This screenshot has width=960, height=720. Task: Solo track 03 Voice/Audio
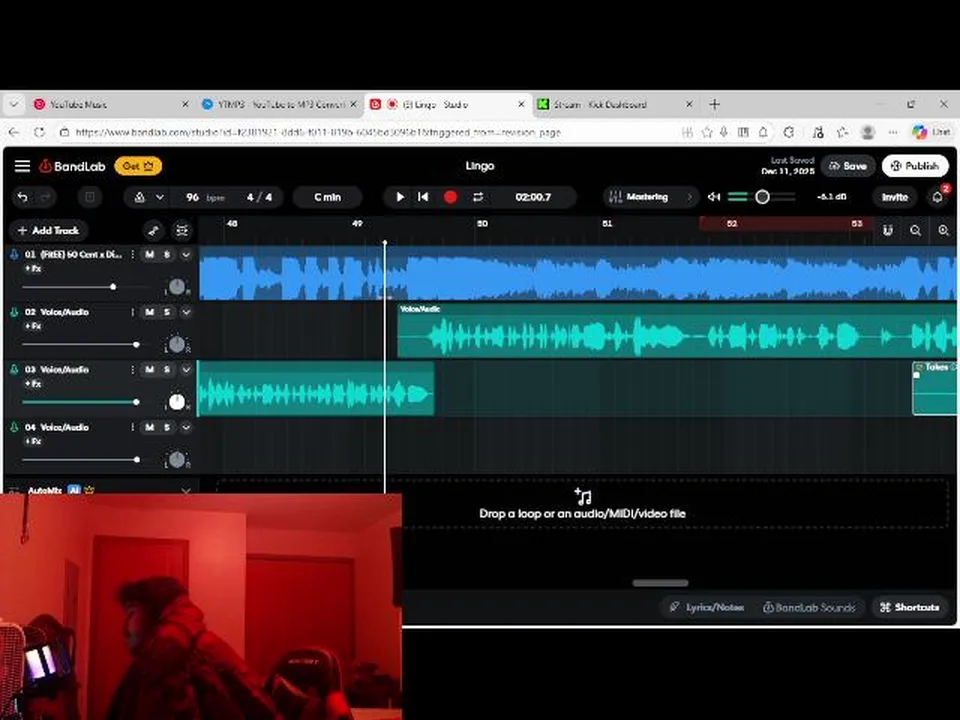[167, 370]
